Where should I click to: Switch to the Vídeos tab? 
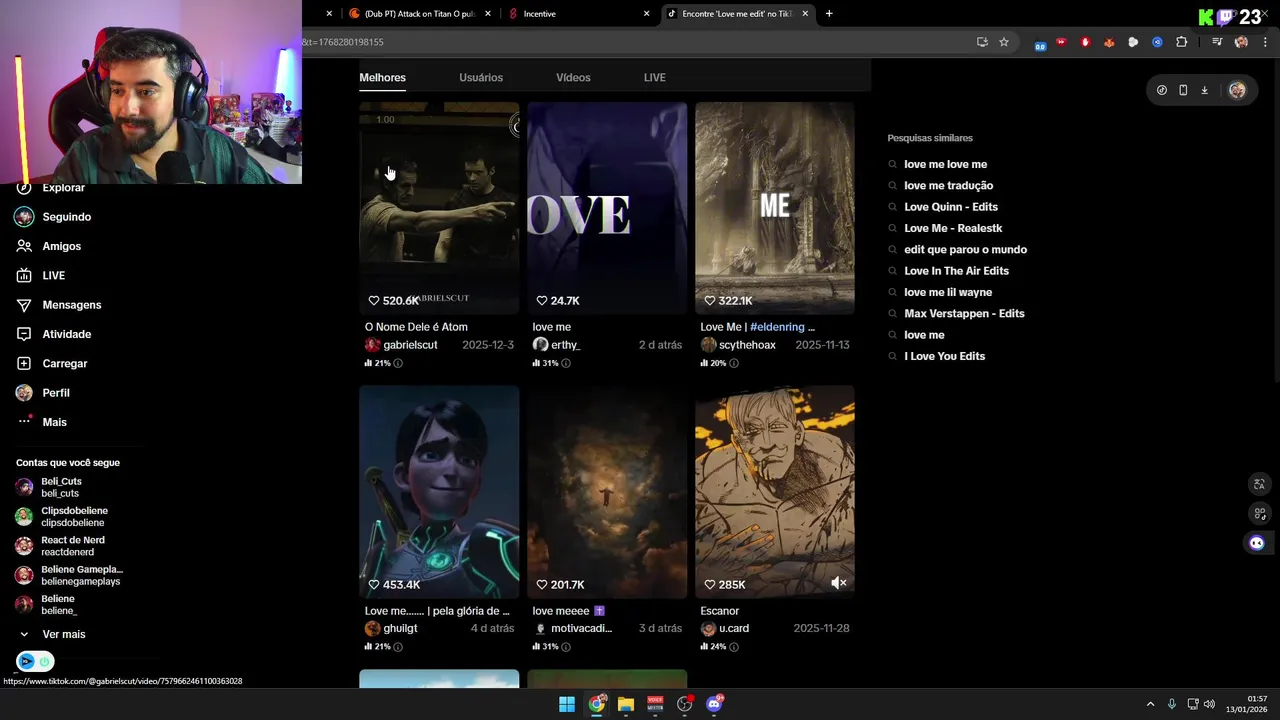pyautogui.click(x=573, y=77)
